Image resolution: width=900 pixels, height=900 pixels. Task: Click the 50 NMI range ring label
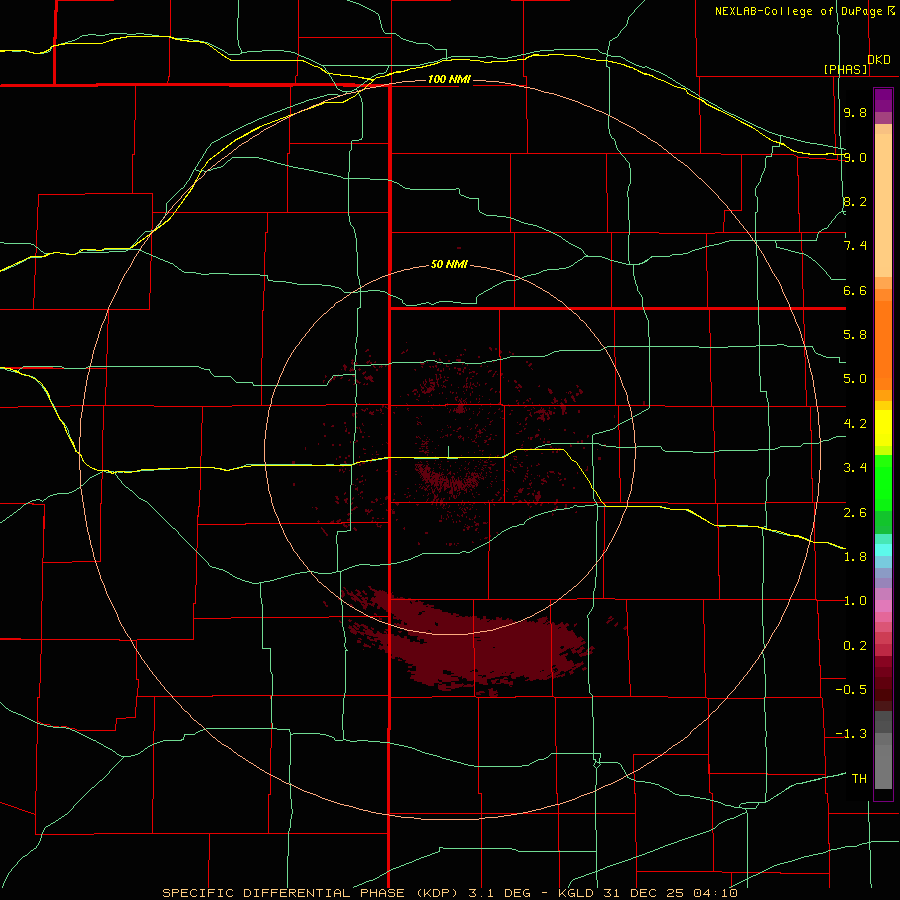(449, 265)
